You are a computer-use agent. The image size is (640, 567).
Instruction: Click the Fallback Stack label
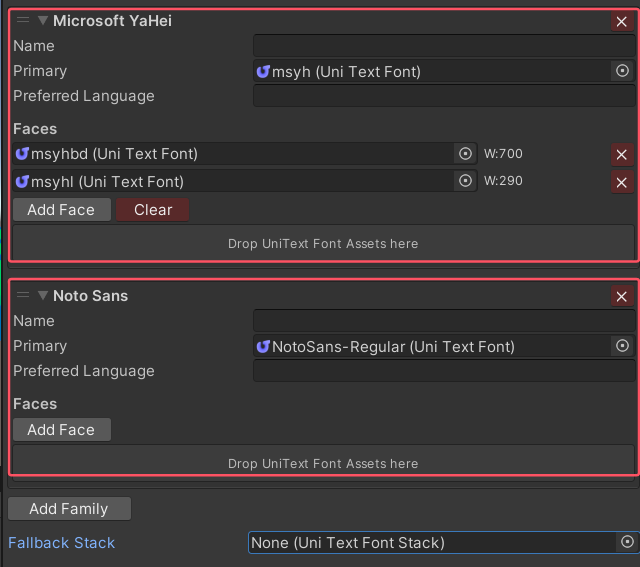pos(62,543)
